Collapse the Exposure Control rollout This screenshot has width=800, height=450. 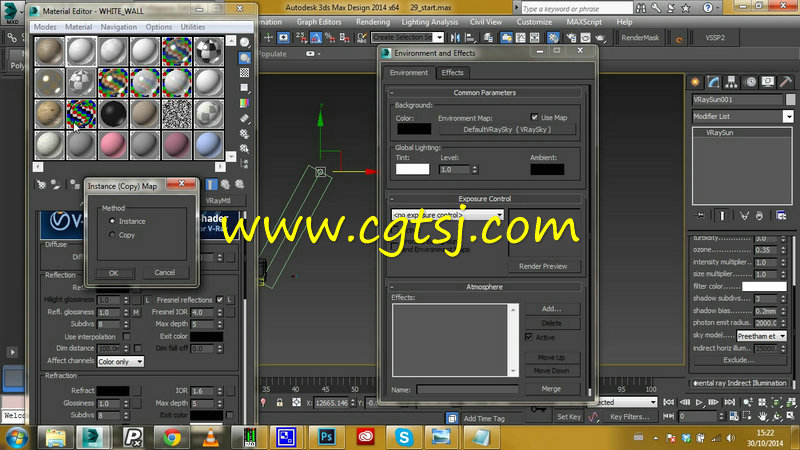click(x=485, y=198)
